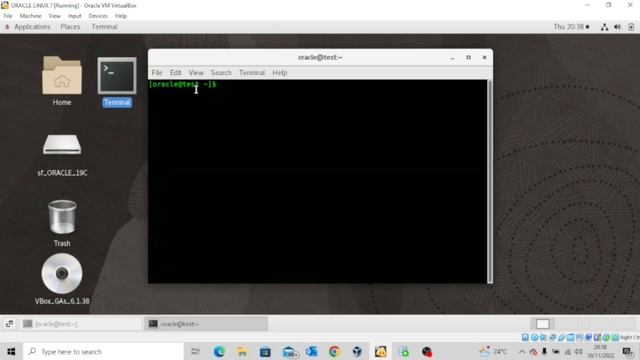Click the GNOME power icon in top bar
Image resolution: width=640 pixels, height=360 pixels.
point(631,27)
